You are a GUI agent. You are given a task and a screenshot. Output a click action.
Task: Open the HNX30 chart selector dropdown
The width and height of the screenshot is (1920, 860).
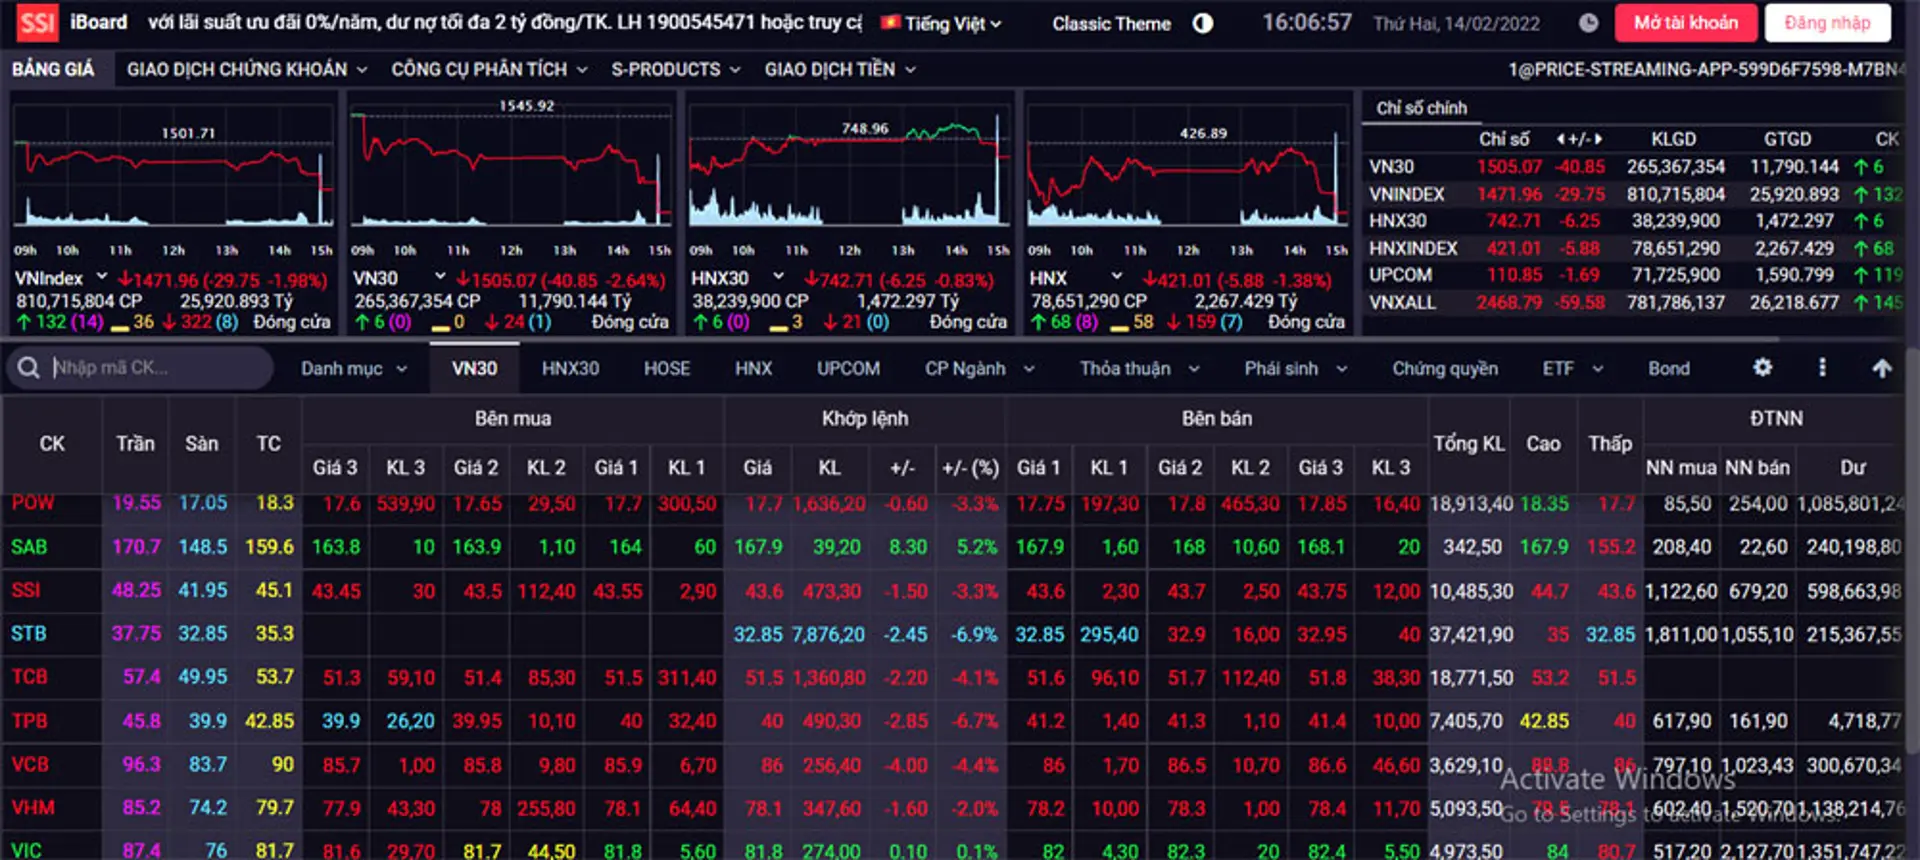point(778,276)
